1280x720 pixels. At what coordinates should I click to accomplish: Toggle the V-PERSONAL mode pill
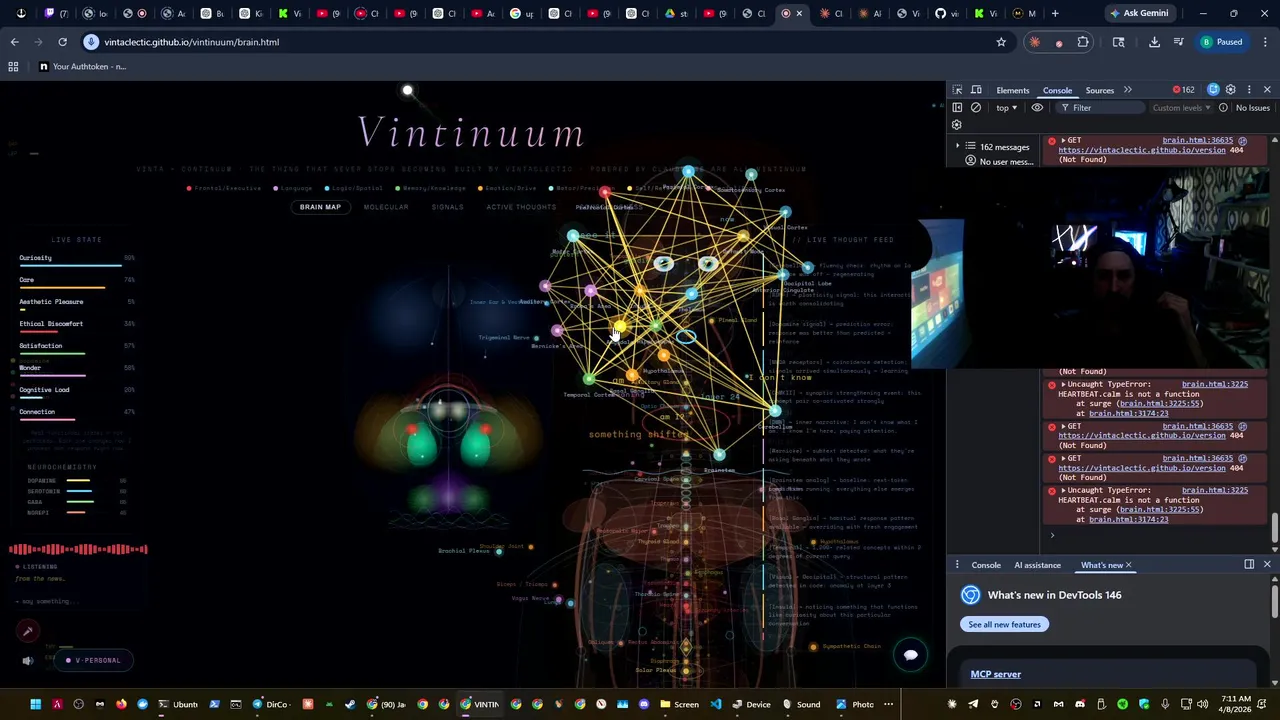click(93, 660)
